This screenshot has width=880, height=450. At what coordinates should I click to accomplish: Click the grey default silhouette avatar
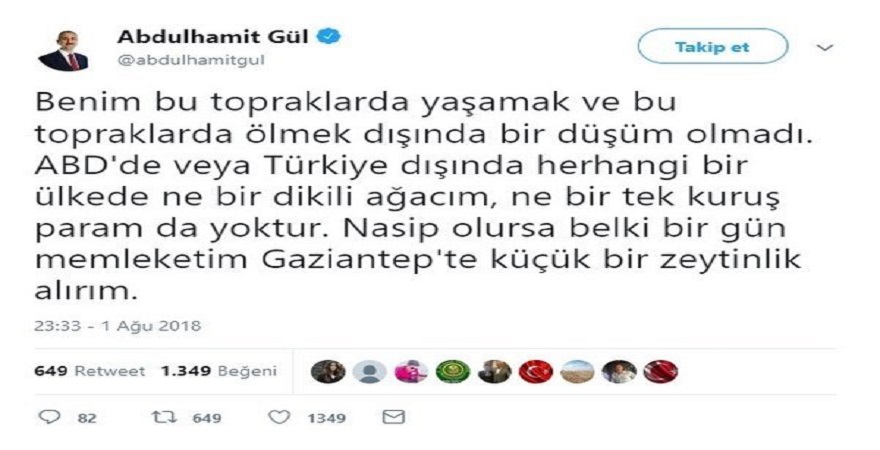370,371
